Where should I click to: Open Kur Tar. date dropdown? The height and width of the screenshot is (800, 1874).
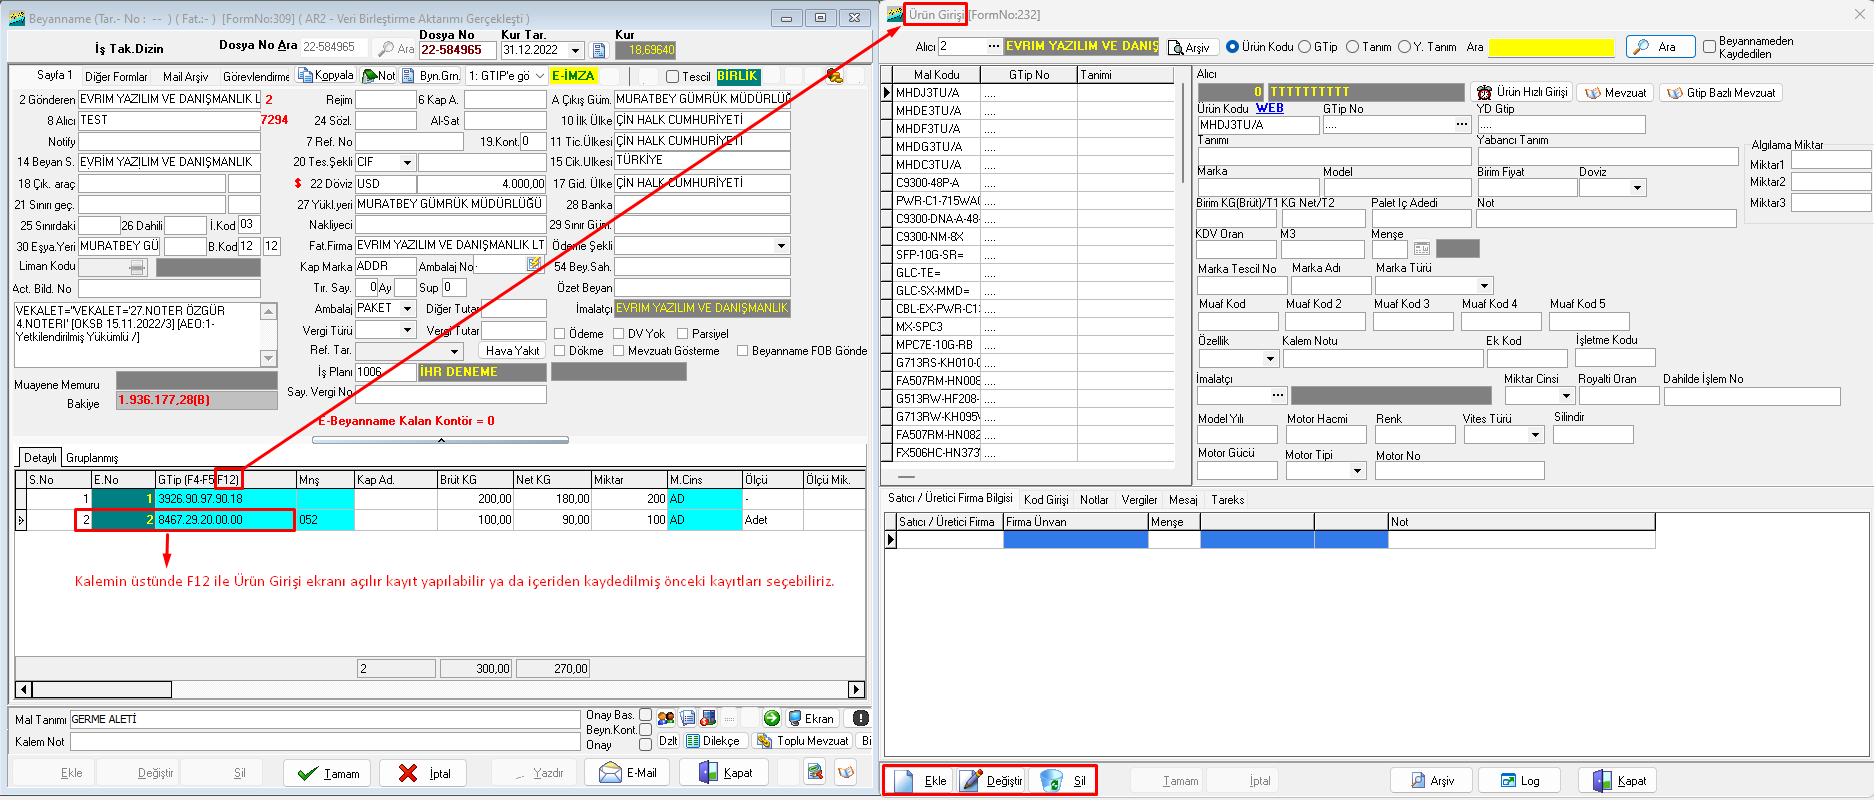(x=575, y=50)
